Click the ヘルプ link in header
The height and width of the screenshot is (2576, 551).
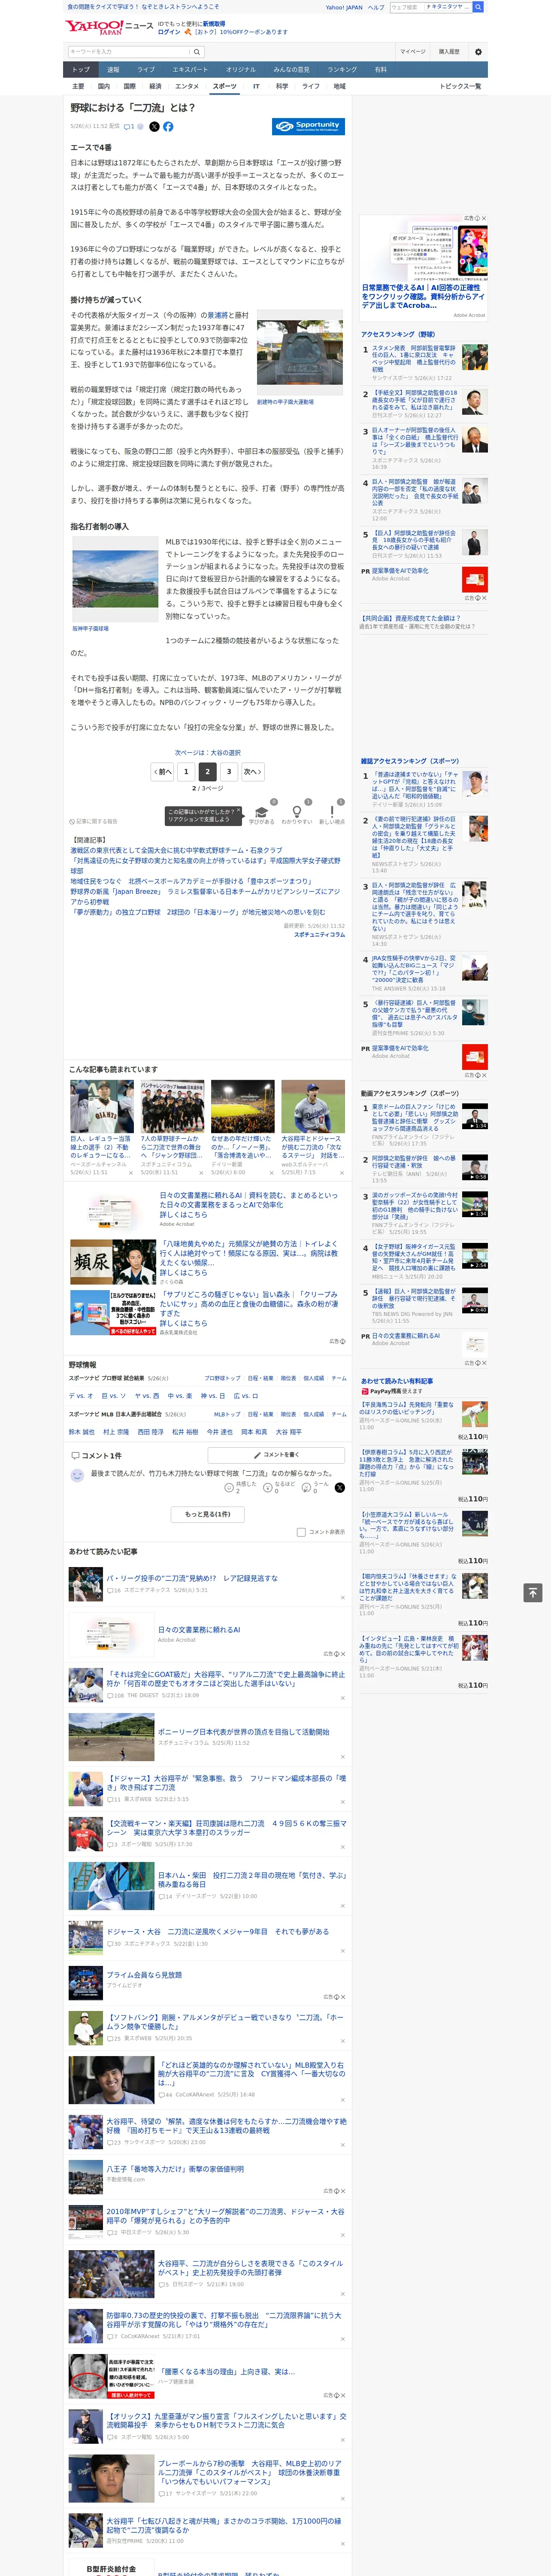(376, 7)
